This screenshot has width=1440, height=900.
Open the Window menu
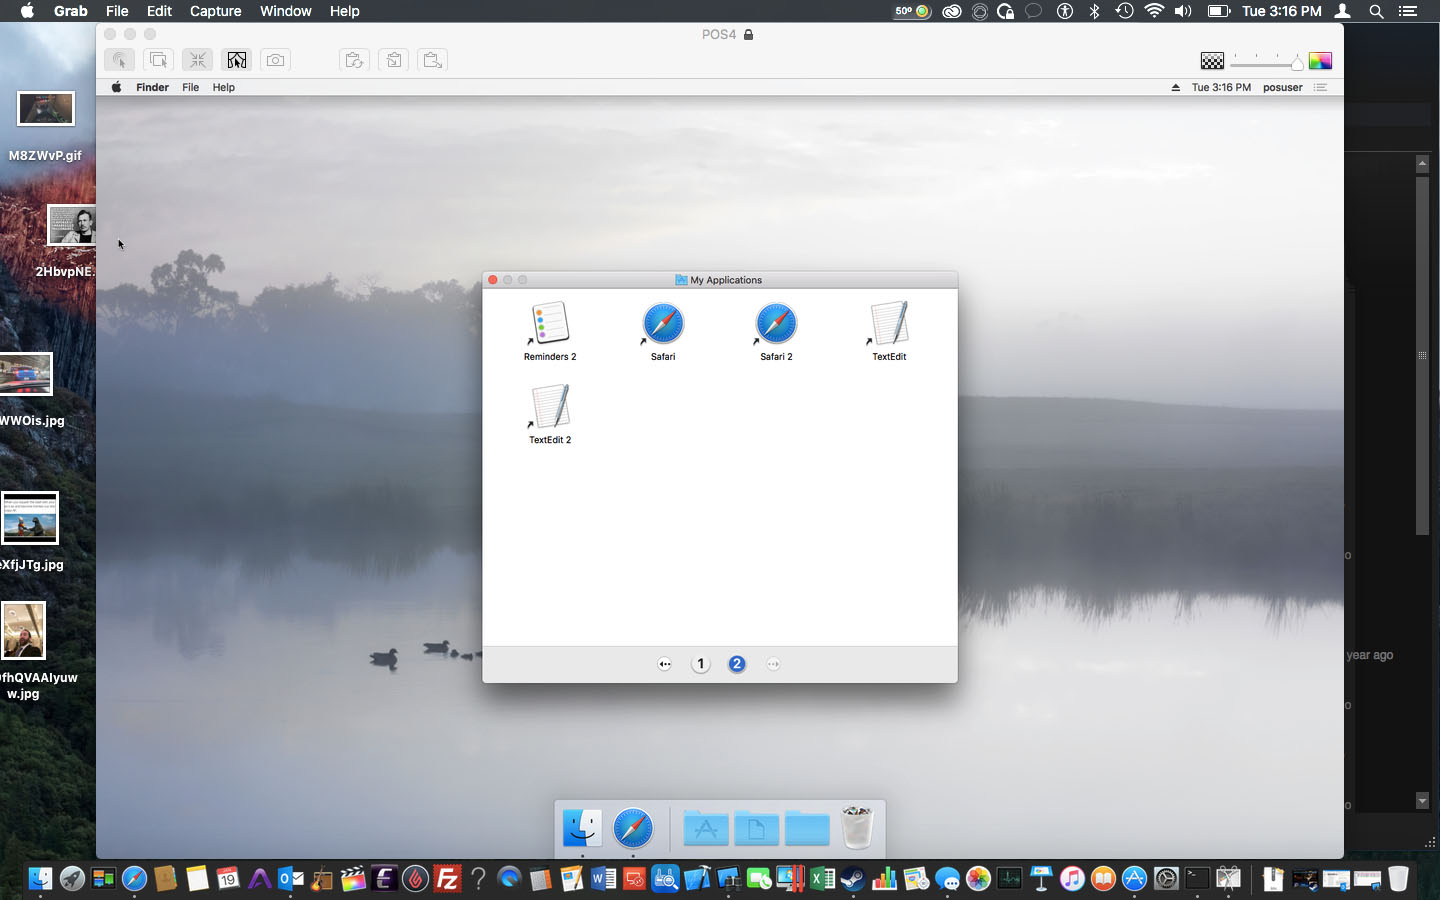[286, 11]
